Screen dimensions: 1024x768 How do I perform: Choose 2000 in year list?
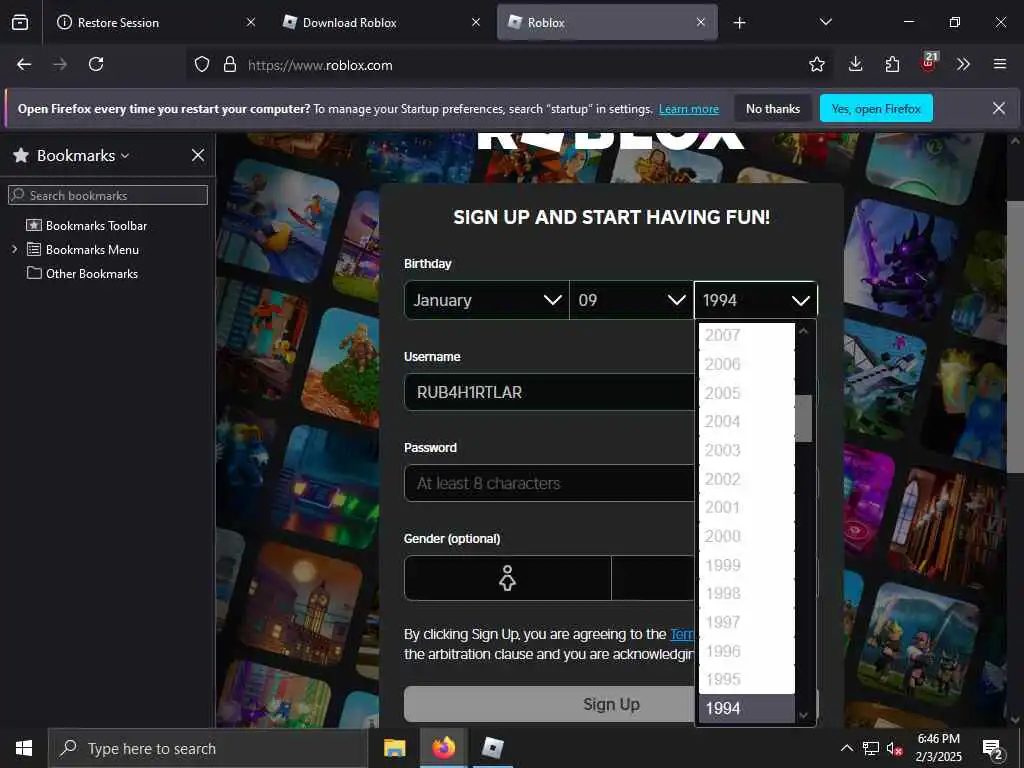point(746,536)
